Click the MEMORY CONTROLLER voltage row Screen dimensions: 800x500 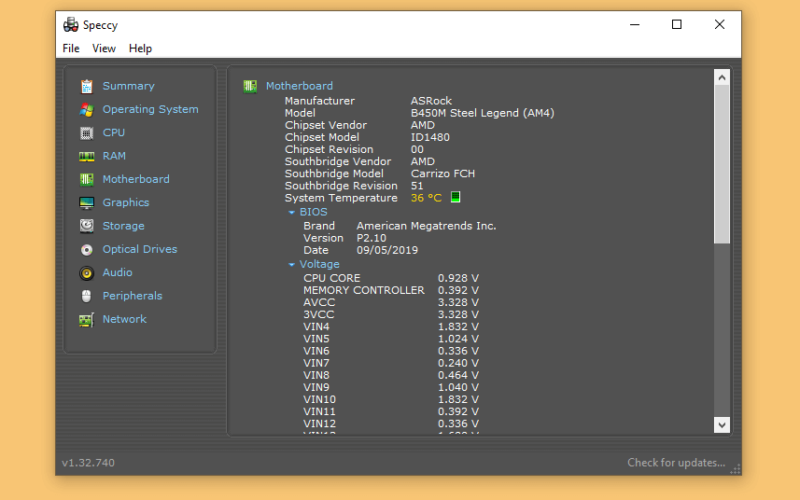click(x=391, y=290)
